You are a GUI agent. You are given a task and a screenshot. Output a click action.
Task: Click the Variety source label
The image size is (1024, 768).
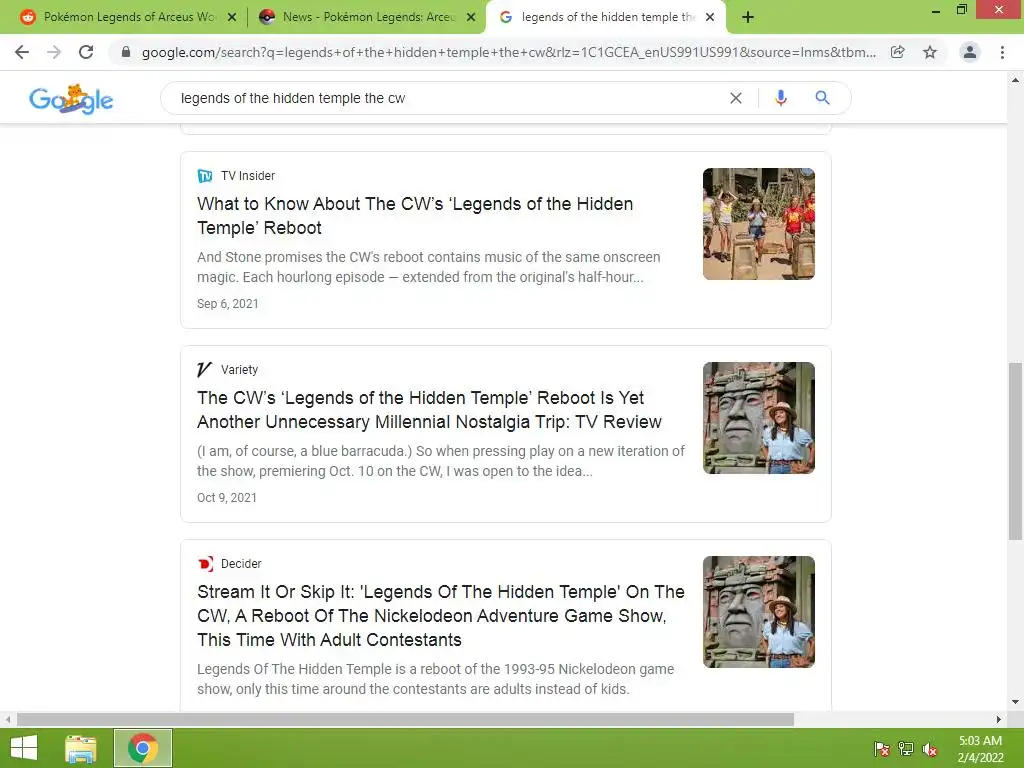[239, 370]
